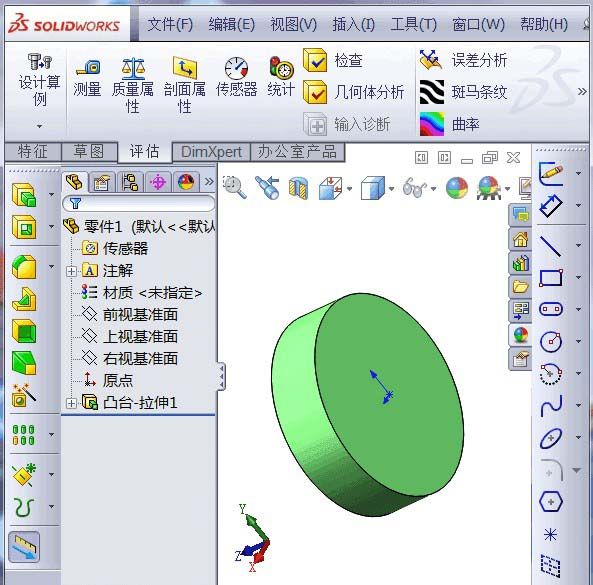Open the 办公室产品 tab
Viewport: 593px width, 585px height.
click(297, 152)
